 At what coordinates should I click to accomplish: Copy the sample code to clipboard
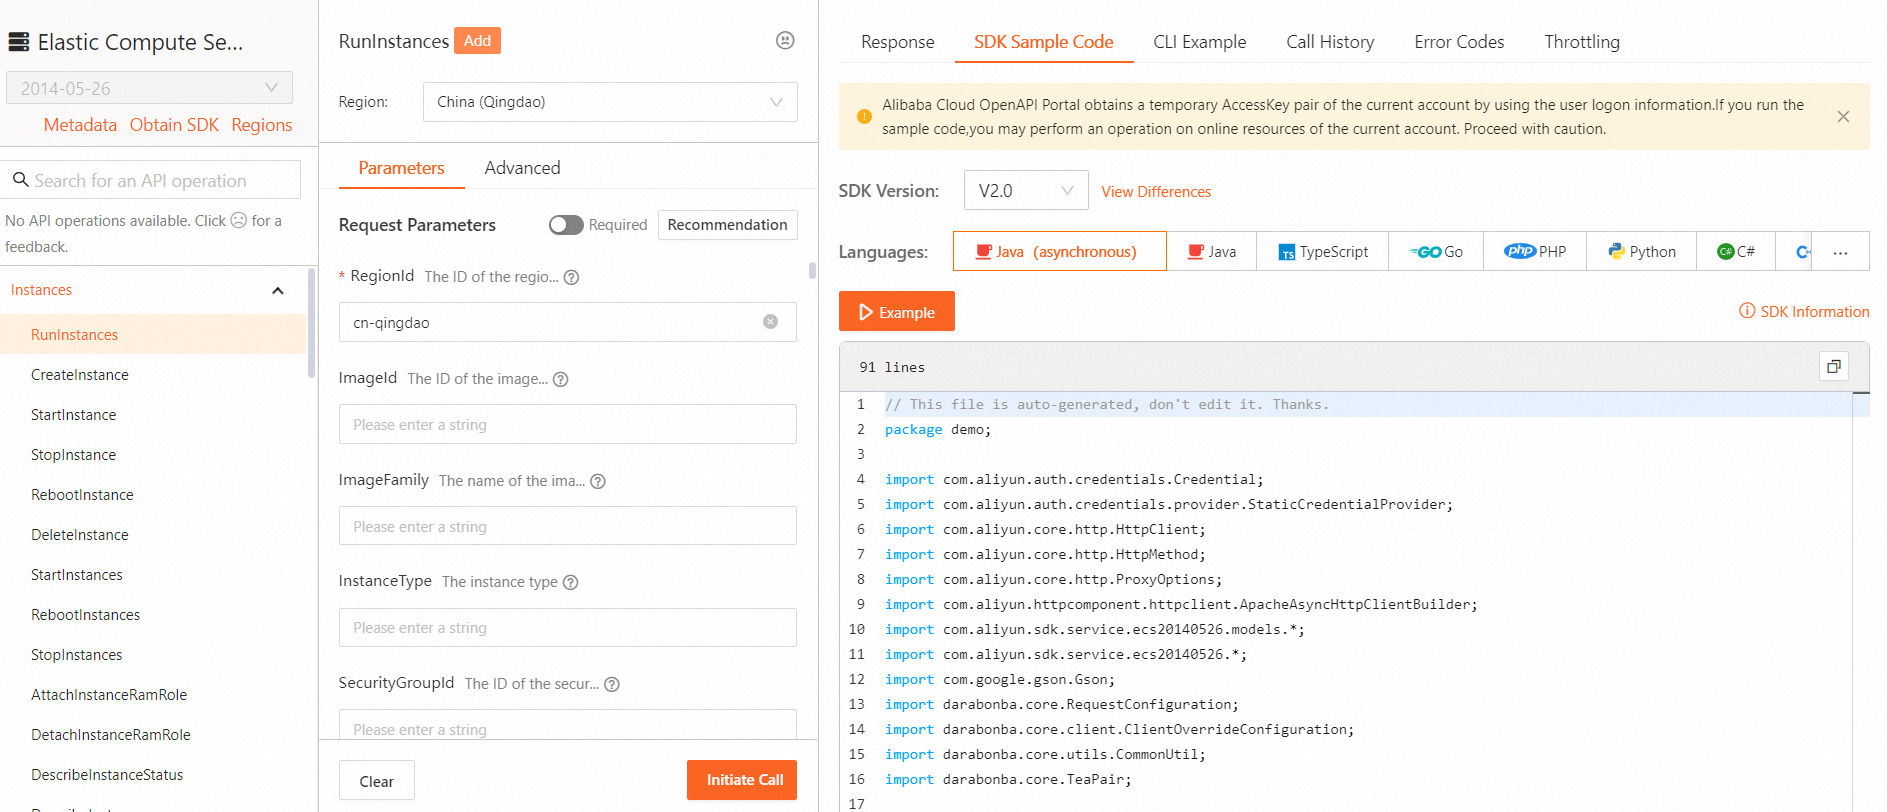click(x=1833, y=367)
